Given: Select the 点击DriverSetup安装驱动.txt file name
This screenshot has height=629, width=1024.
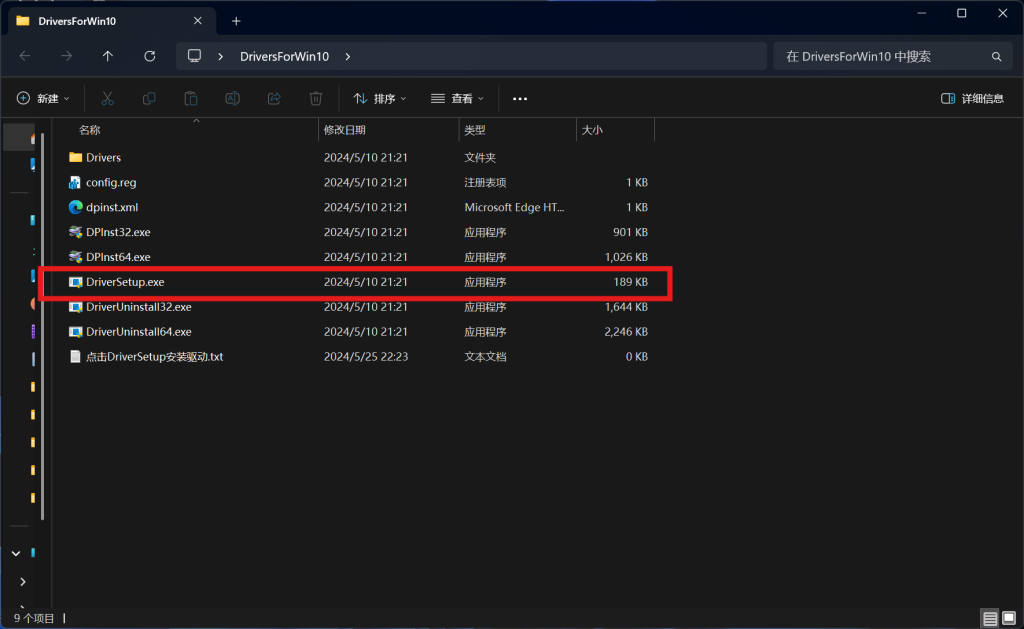Looking at the screenshot, I should coord(154,357).
